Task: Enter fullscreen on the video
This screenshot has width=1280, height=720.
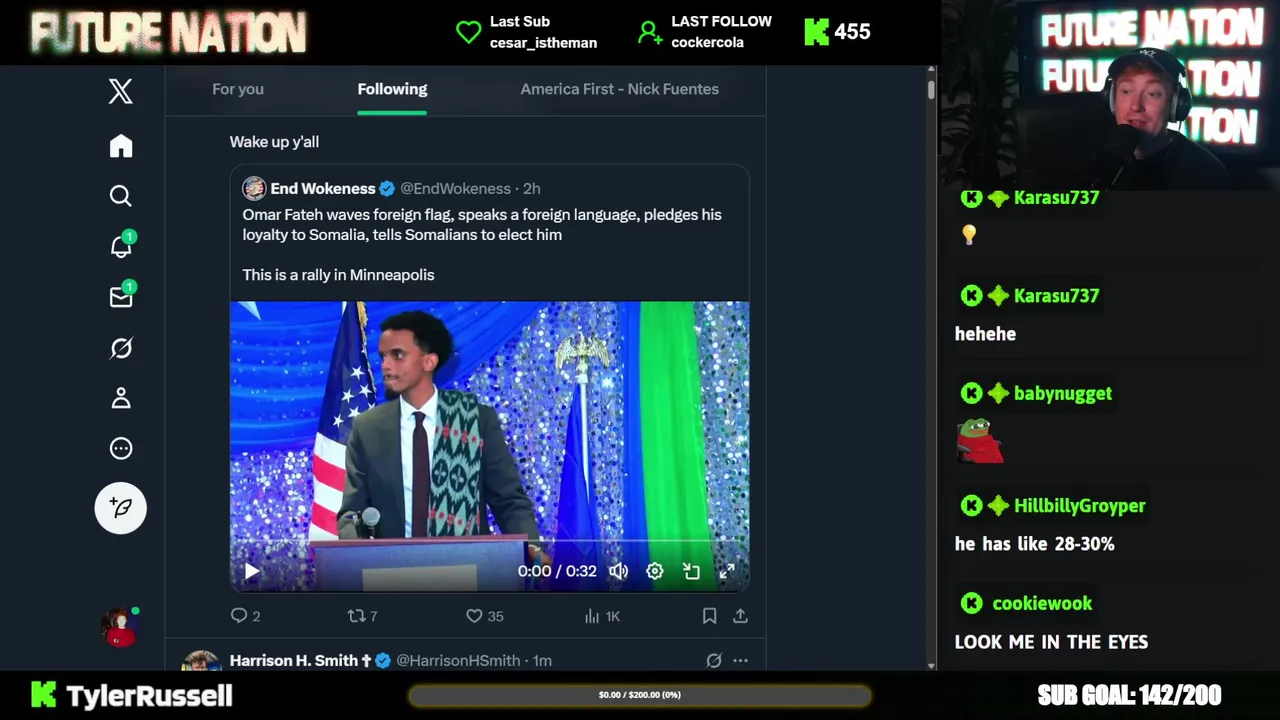Action: [x=727, y=571]
